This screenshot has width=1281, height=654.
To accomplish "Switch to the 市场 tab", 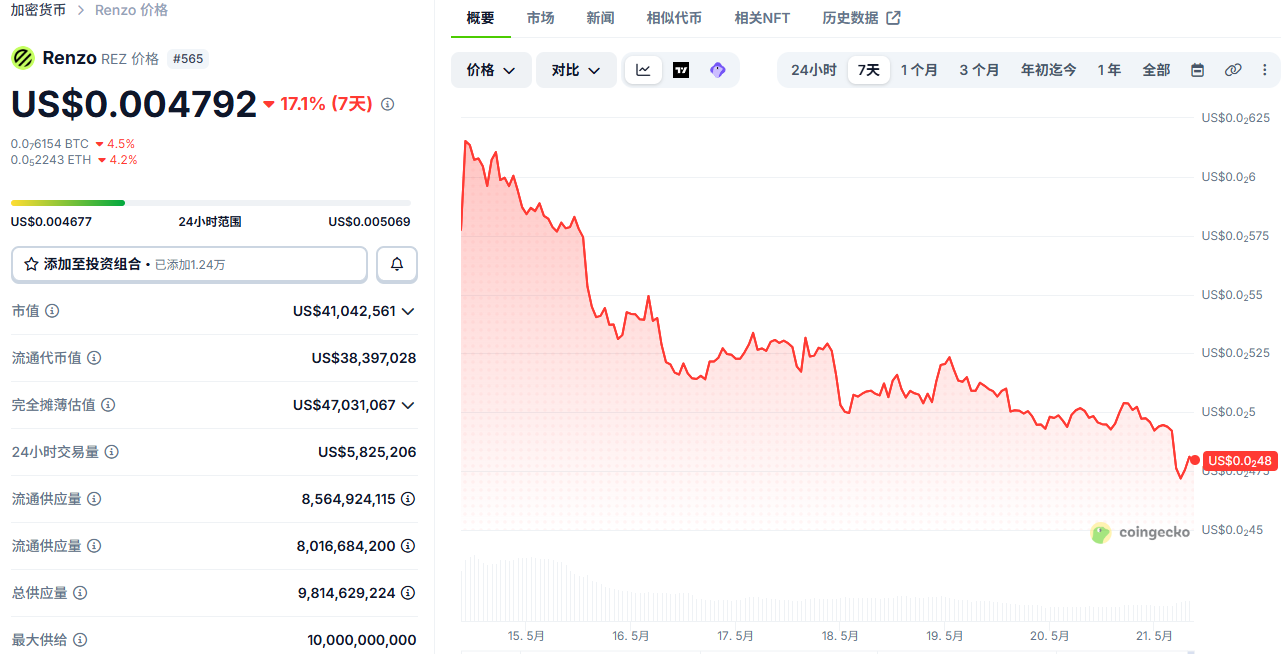I will (x=541, y=18).
